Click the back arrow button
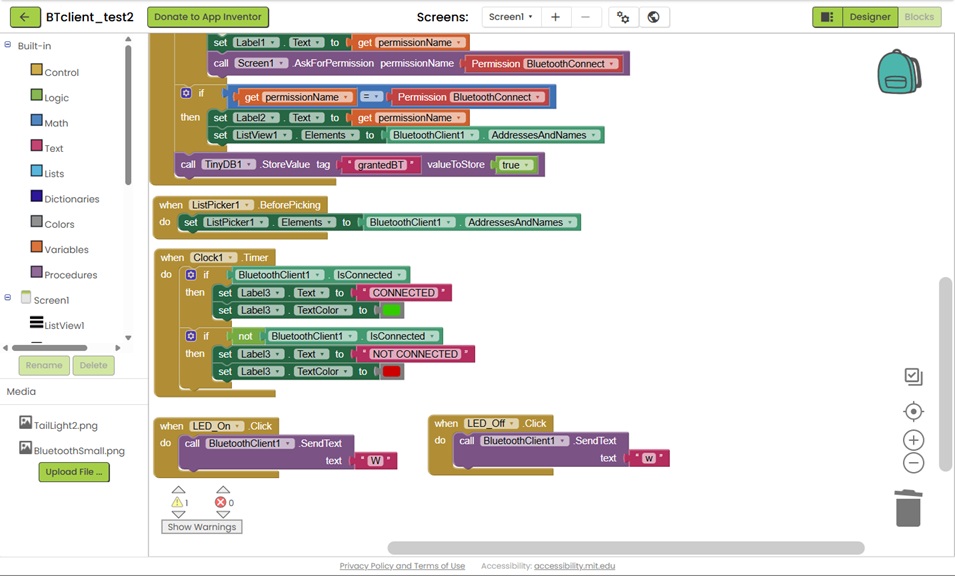The width and height of the screenshot is (955, 576). pos(24,17)
